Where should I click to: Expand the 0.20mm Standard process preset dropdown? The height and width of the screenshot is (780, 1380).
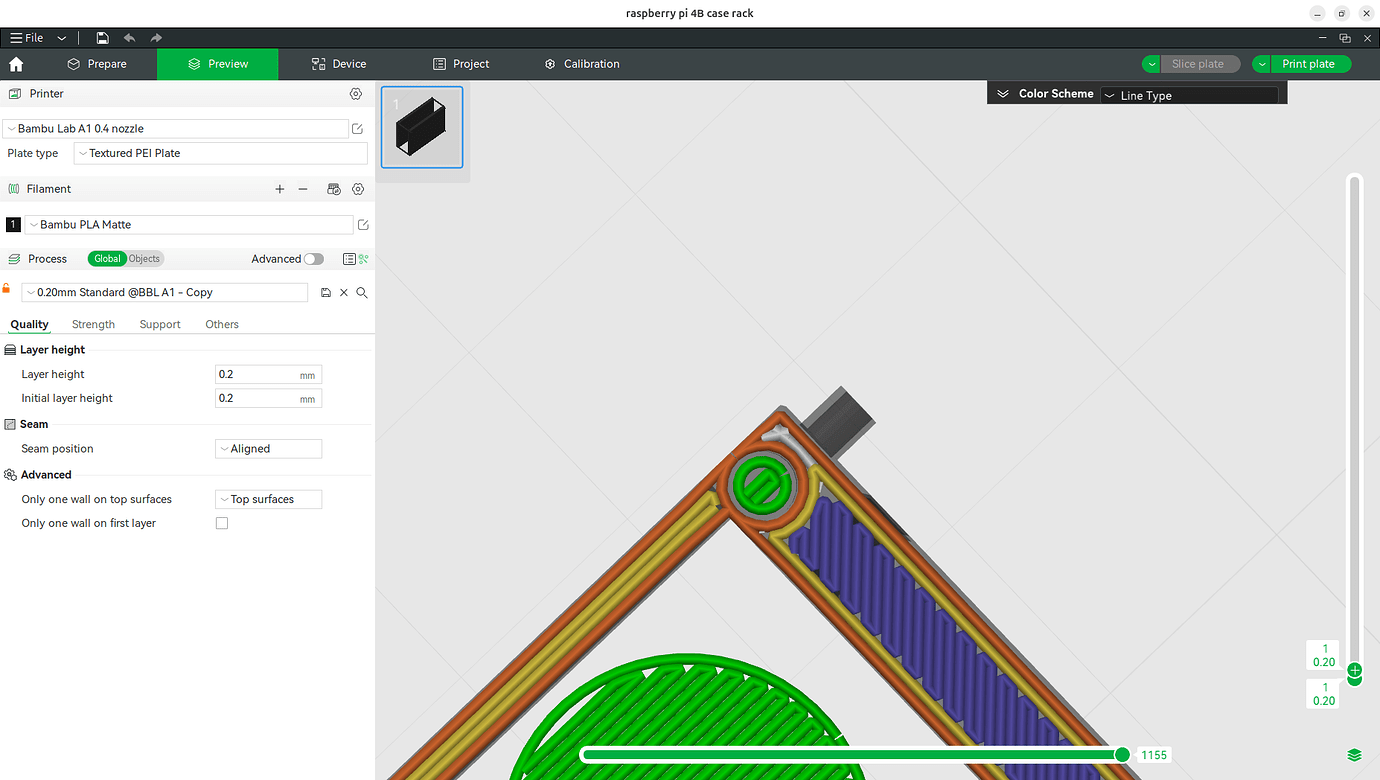click(165, 292)
